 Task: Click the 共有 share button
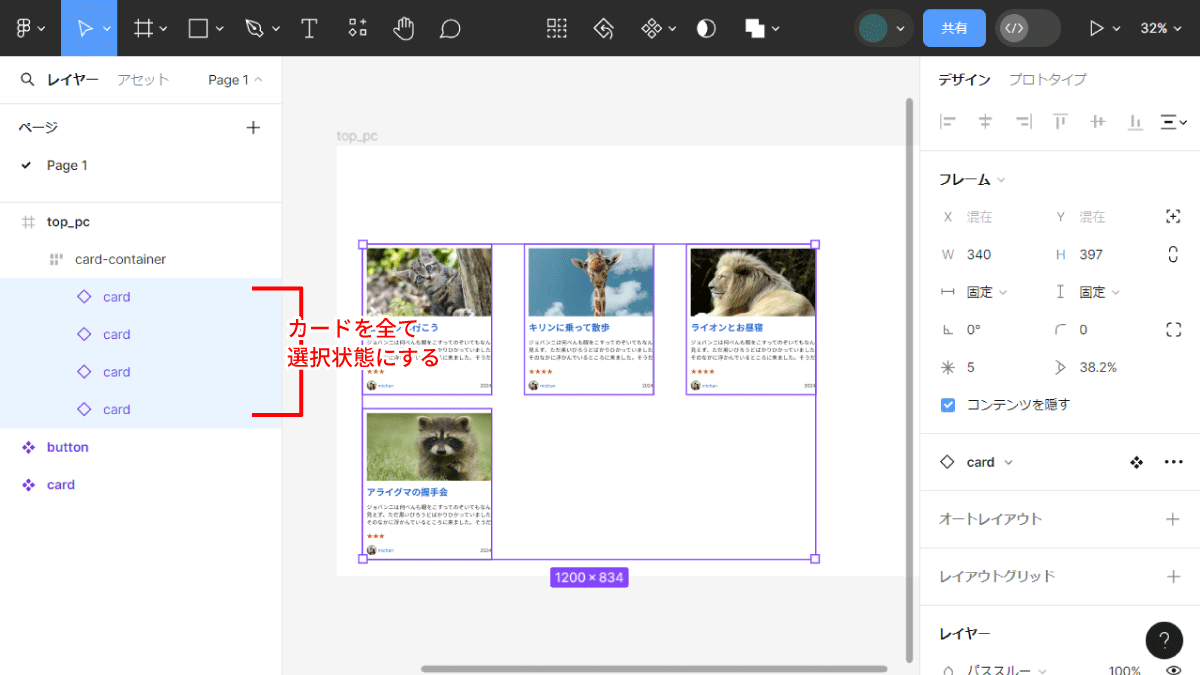pos(954,28)
